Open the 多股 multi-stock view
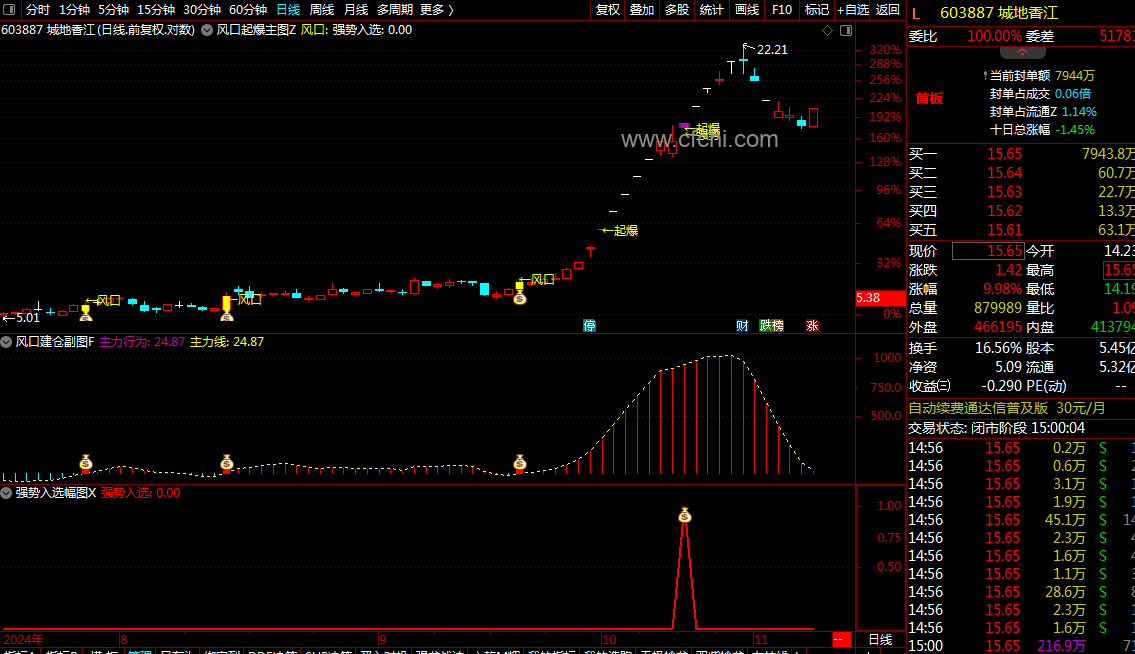Viewport: 1135px width, 654px height. (677, 9)
